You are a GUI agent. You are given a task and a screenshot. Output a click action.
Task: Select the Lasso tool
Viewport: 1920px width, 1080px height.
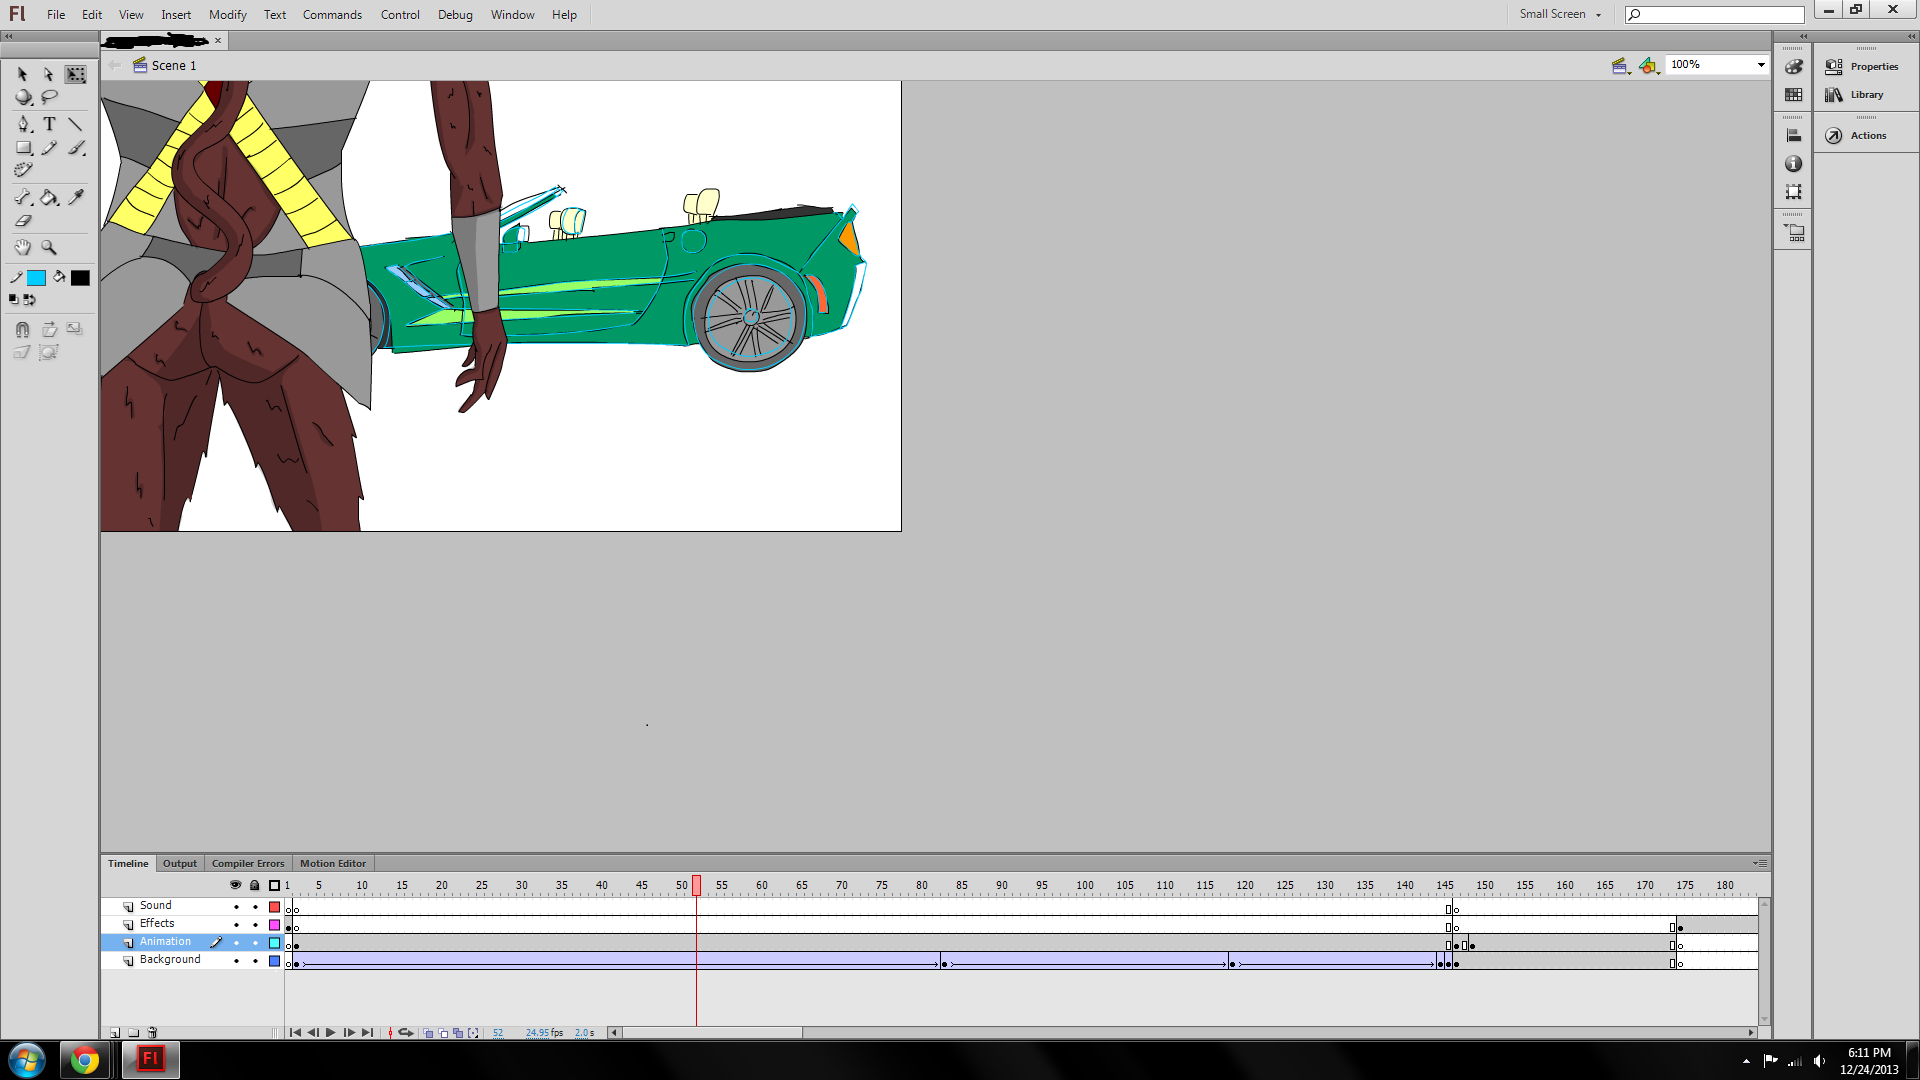[x=49, y=98]
